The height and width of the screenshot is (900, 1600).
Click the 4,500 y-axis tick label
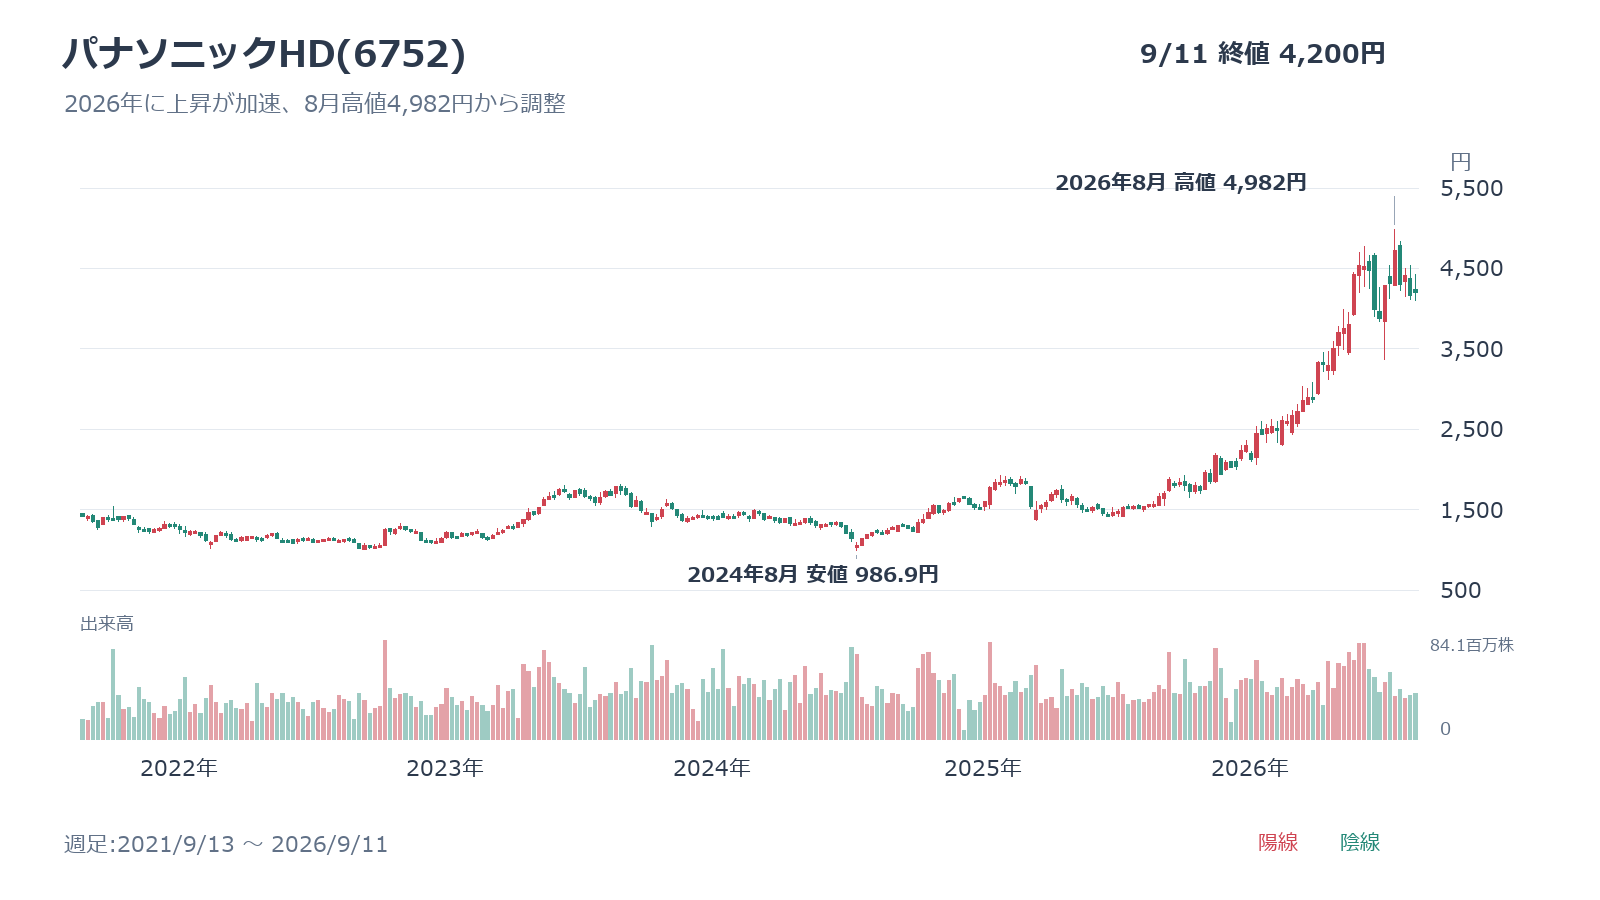point(1471,268)
